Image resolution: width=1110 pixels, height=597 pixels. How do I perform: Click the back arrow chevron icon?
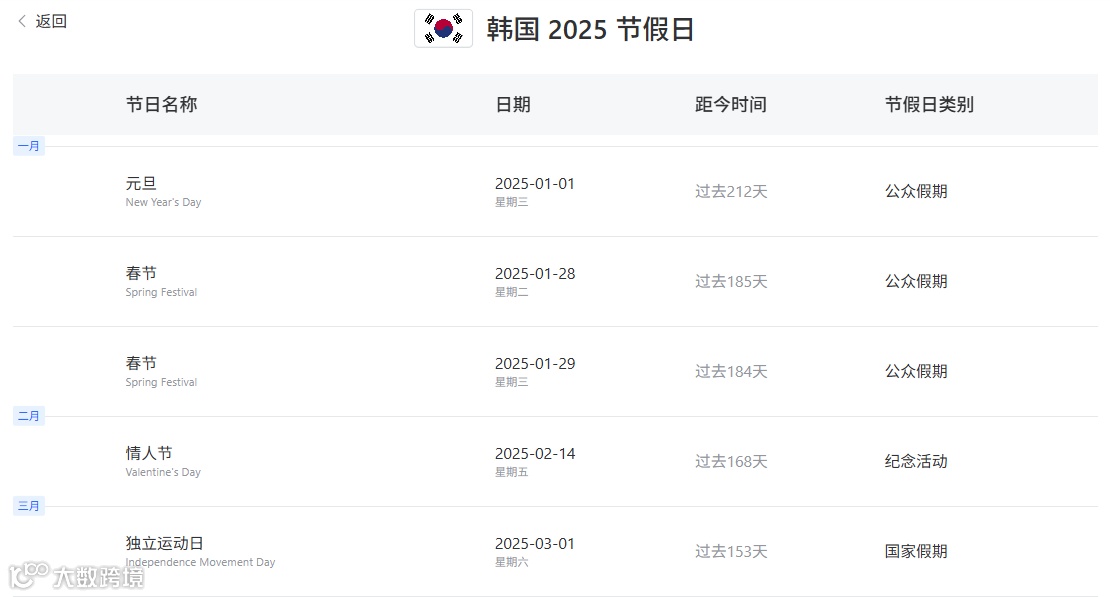22,21
